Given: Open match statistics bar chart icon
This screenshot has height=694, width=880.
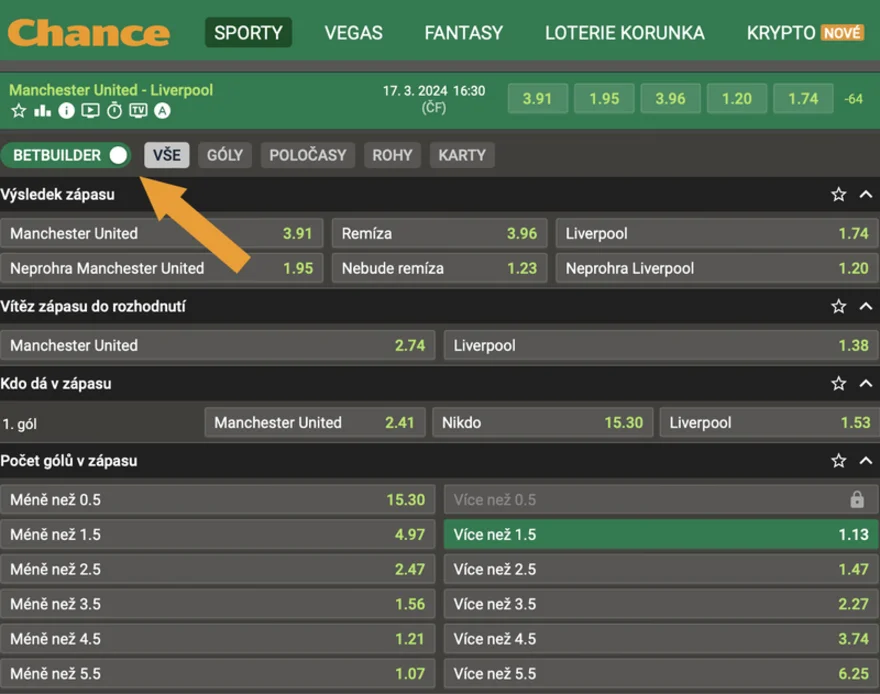Looking at the screenshot, I should click(x=43, y=111).
